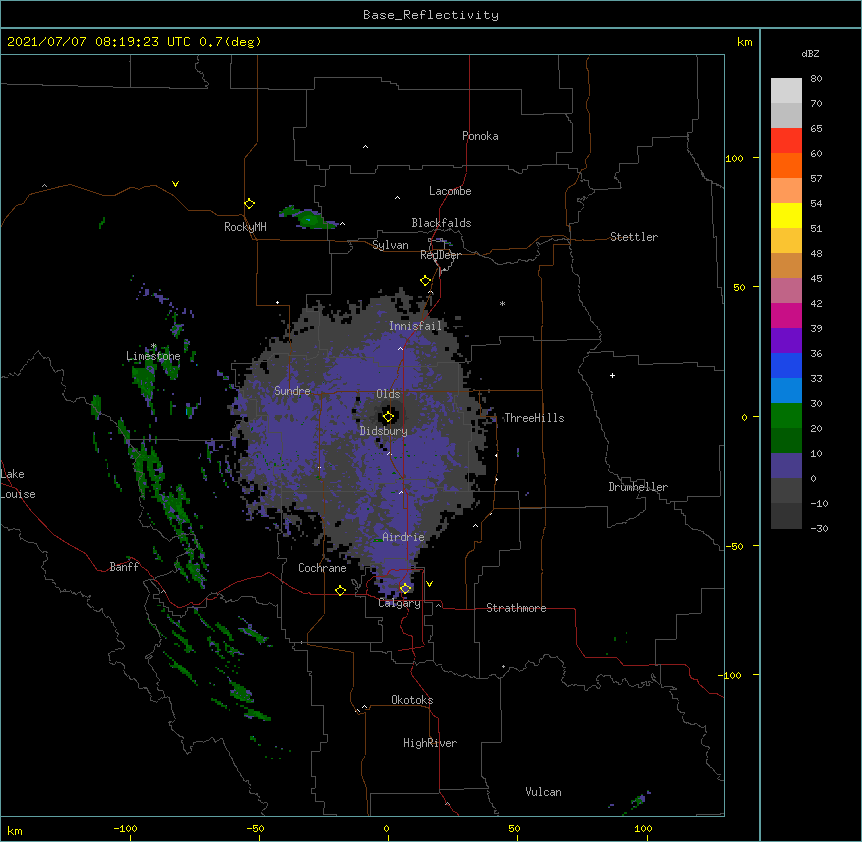
Task: Pick the bright green 20-30 dBZ swatch
Action: [x=786, y=416]
